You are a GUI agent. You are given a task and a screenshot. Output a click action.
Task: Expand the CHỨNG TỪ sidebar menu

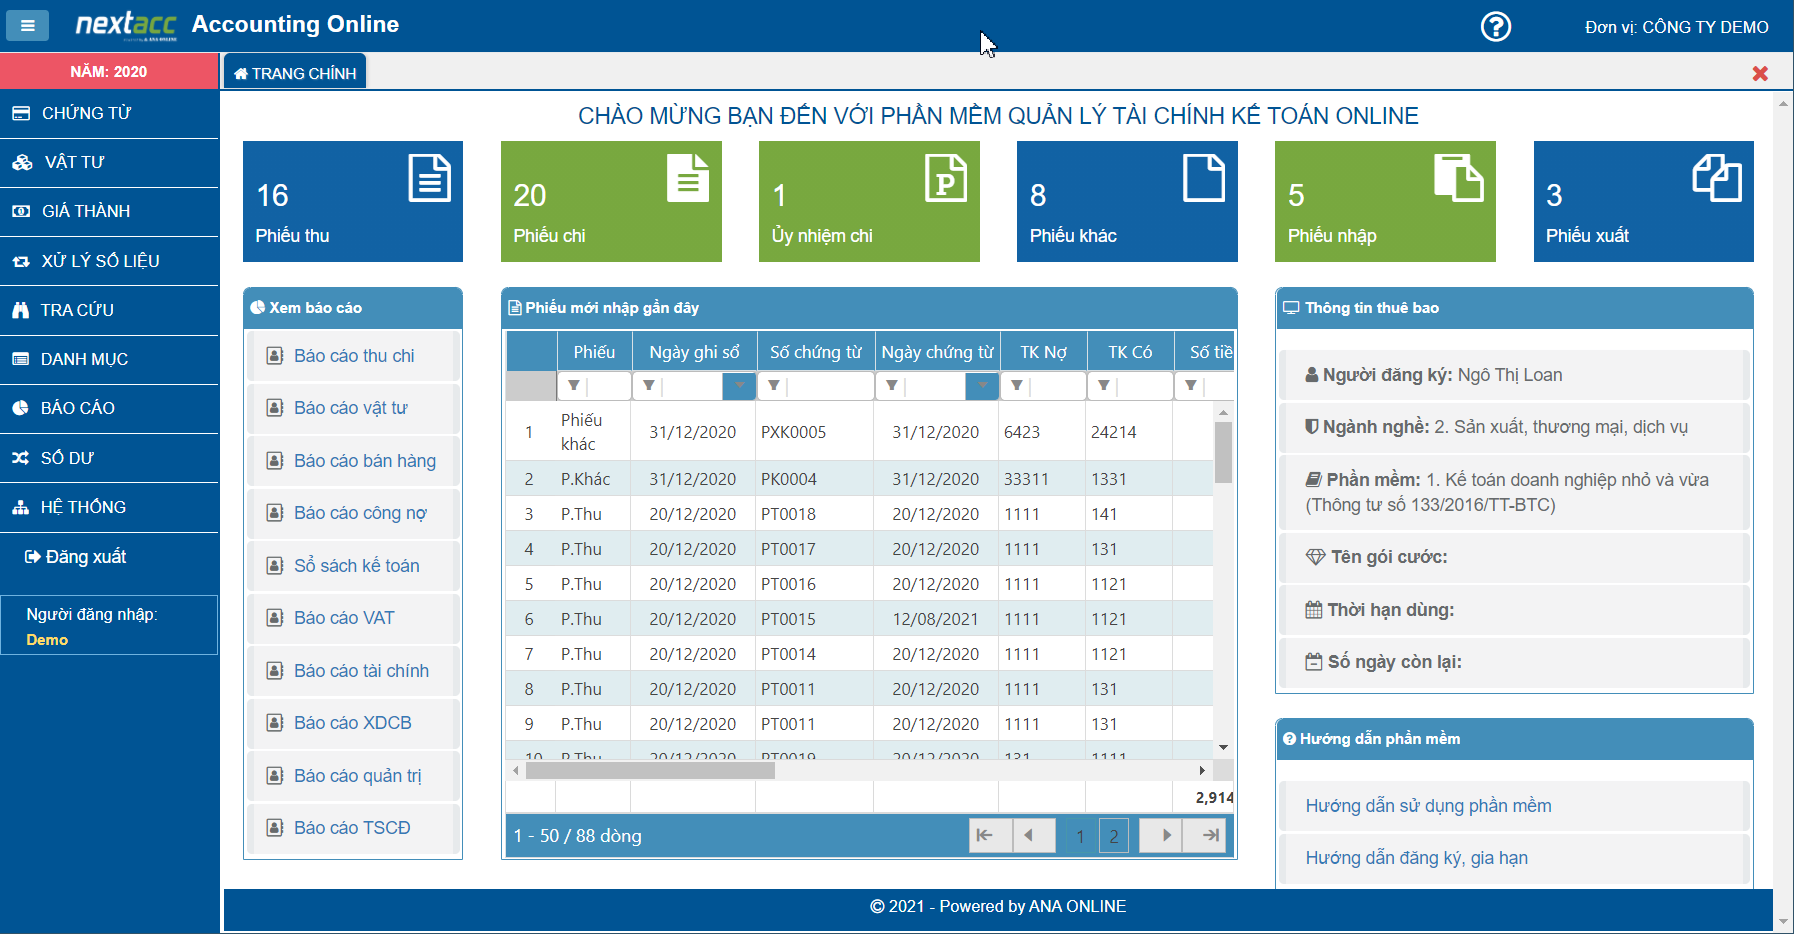coord(86,113)
